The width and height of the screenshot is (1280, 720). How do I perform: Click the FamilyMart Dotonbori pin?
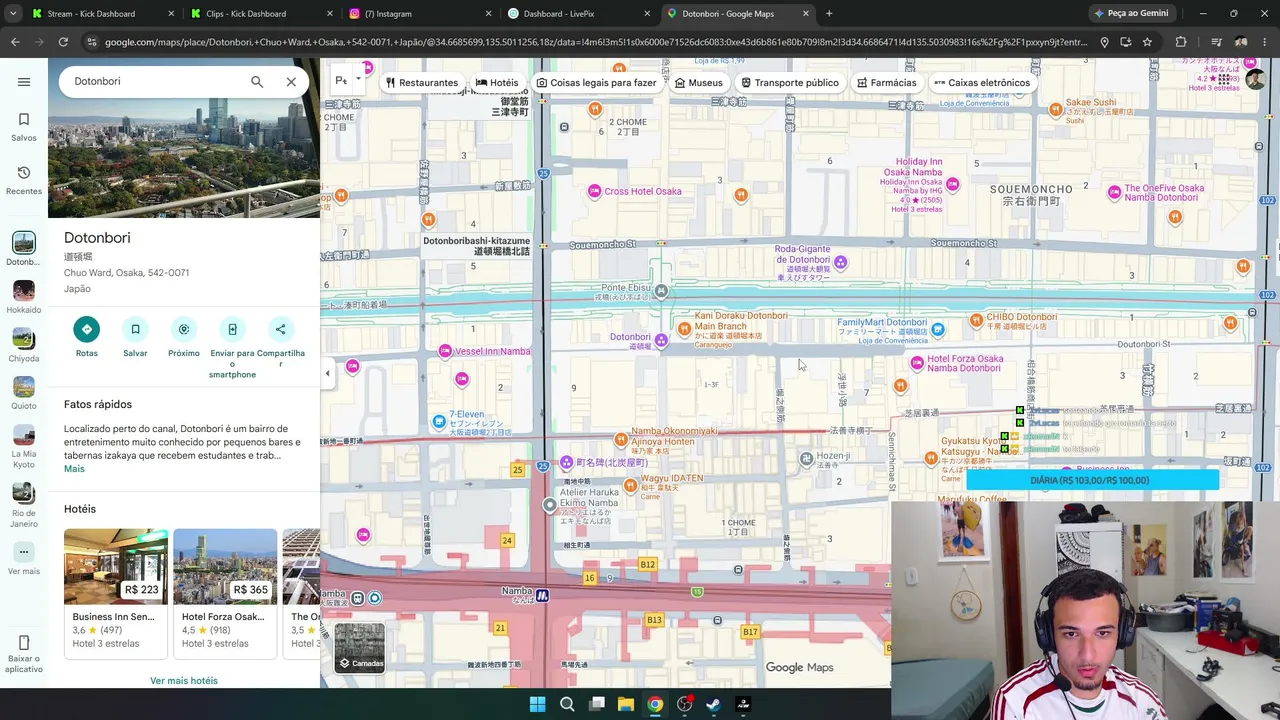937,329
